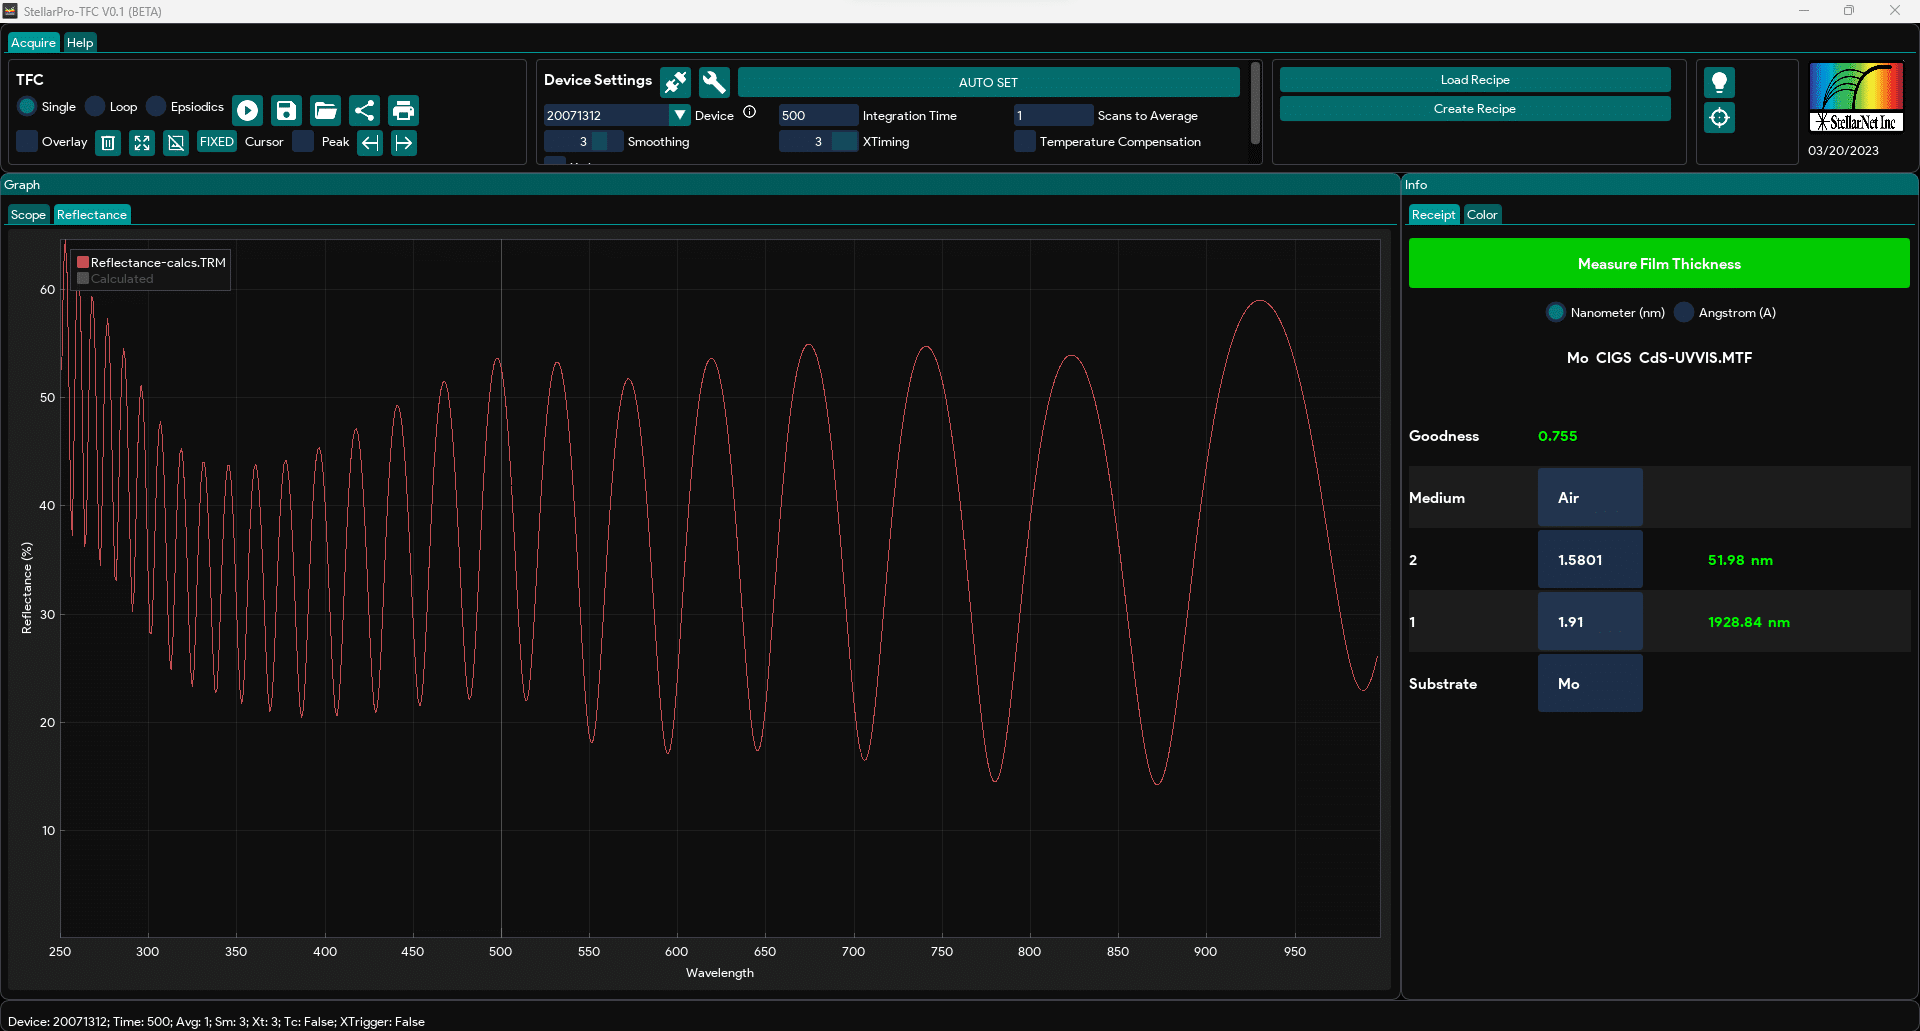Viewport: 1920px width, 1031px height.
Task: Click the Create Recipe button
Action: [x=1475, y=108]
